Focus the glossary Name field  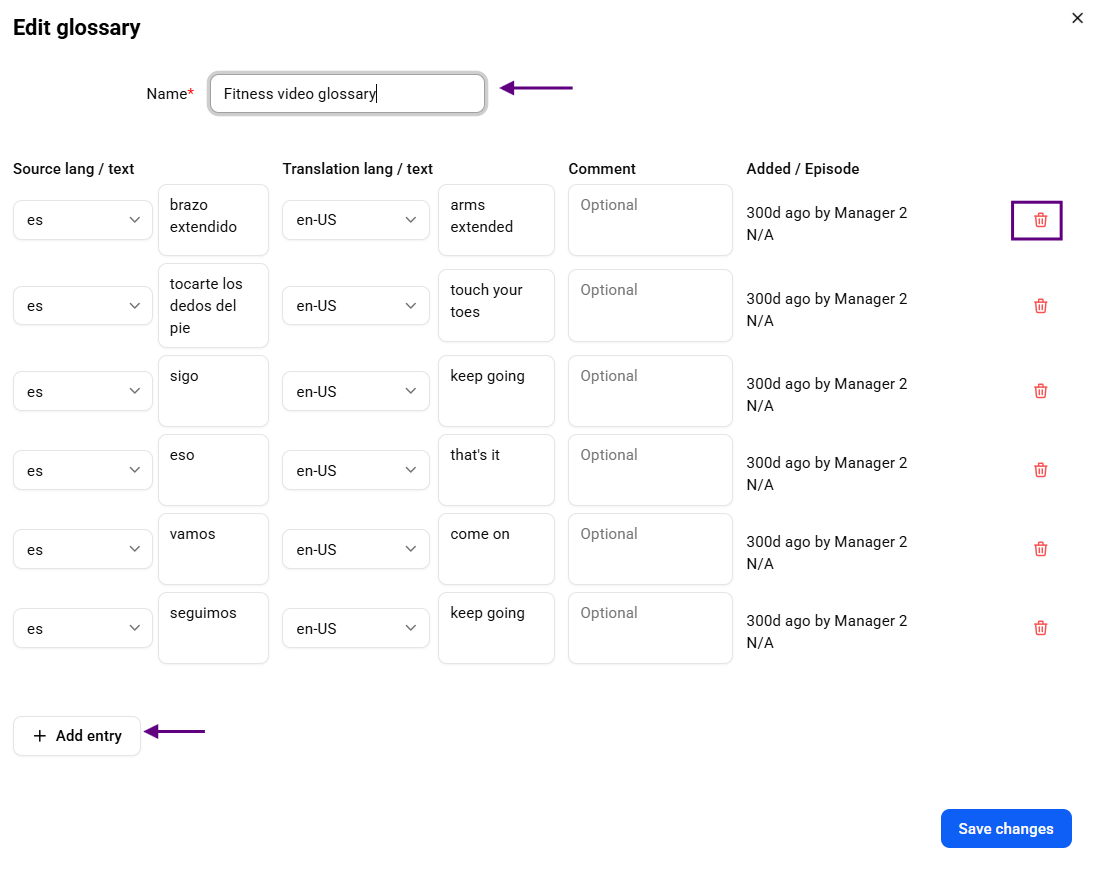pyautogui.click(x=347, y=93)
